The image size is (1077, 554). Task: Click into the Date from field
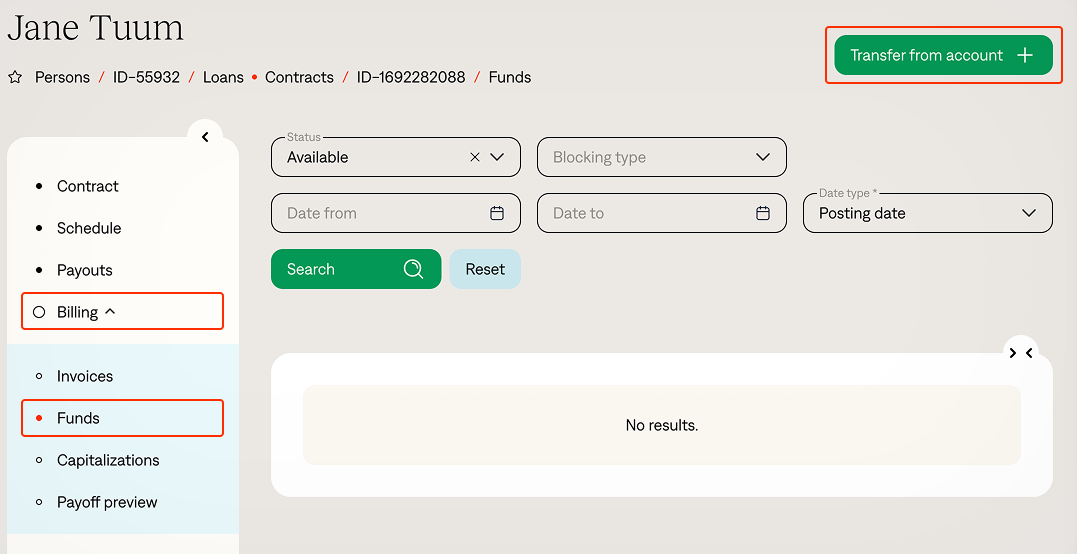[380, 213]
